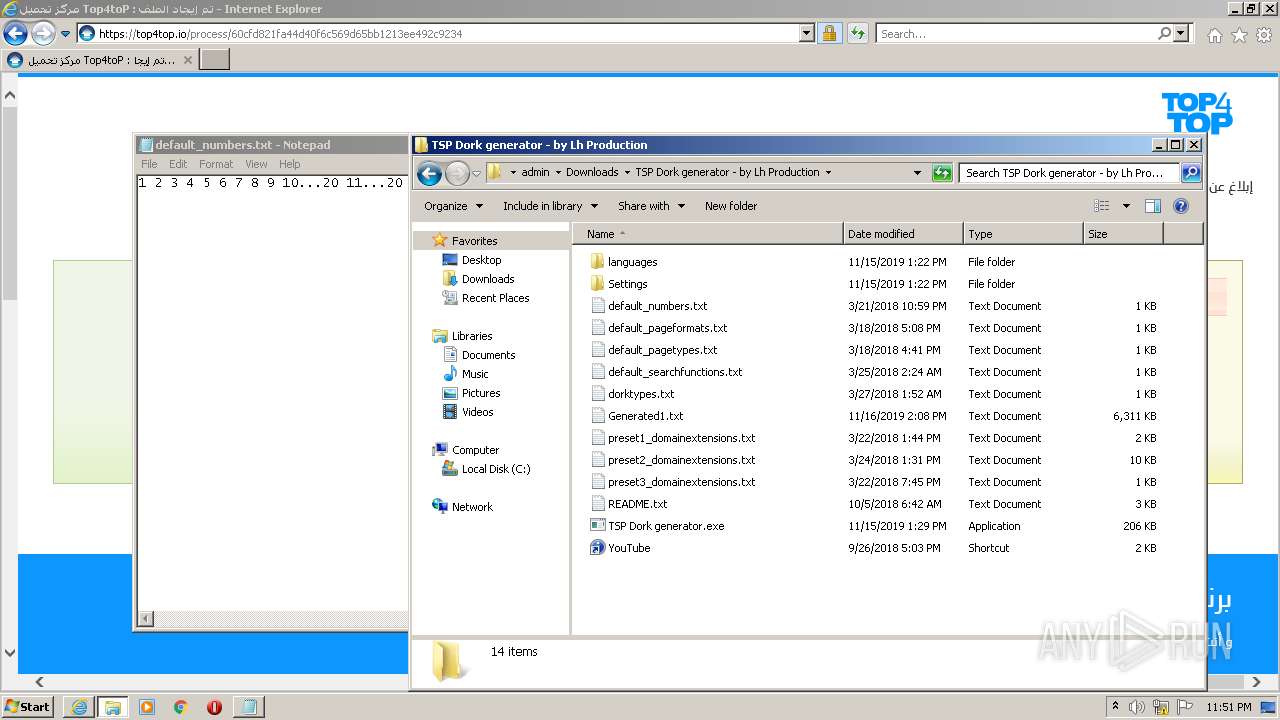Expand the Explorer address path history dropdown

(917, 173)
